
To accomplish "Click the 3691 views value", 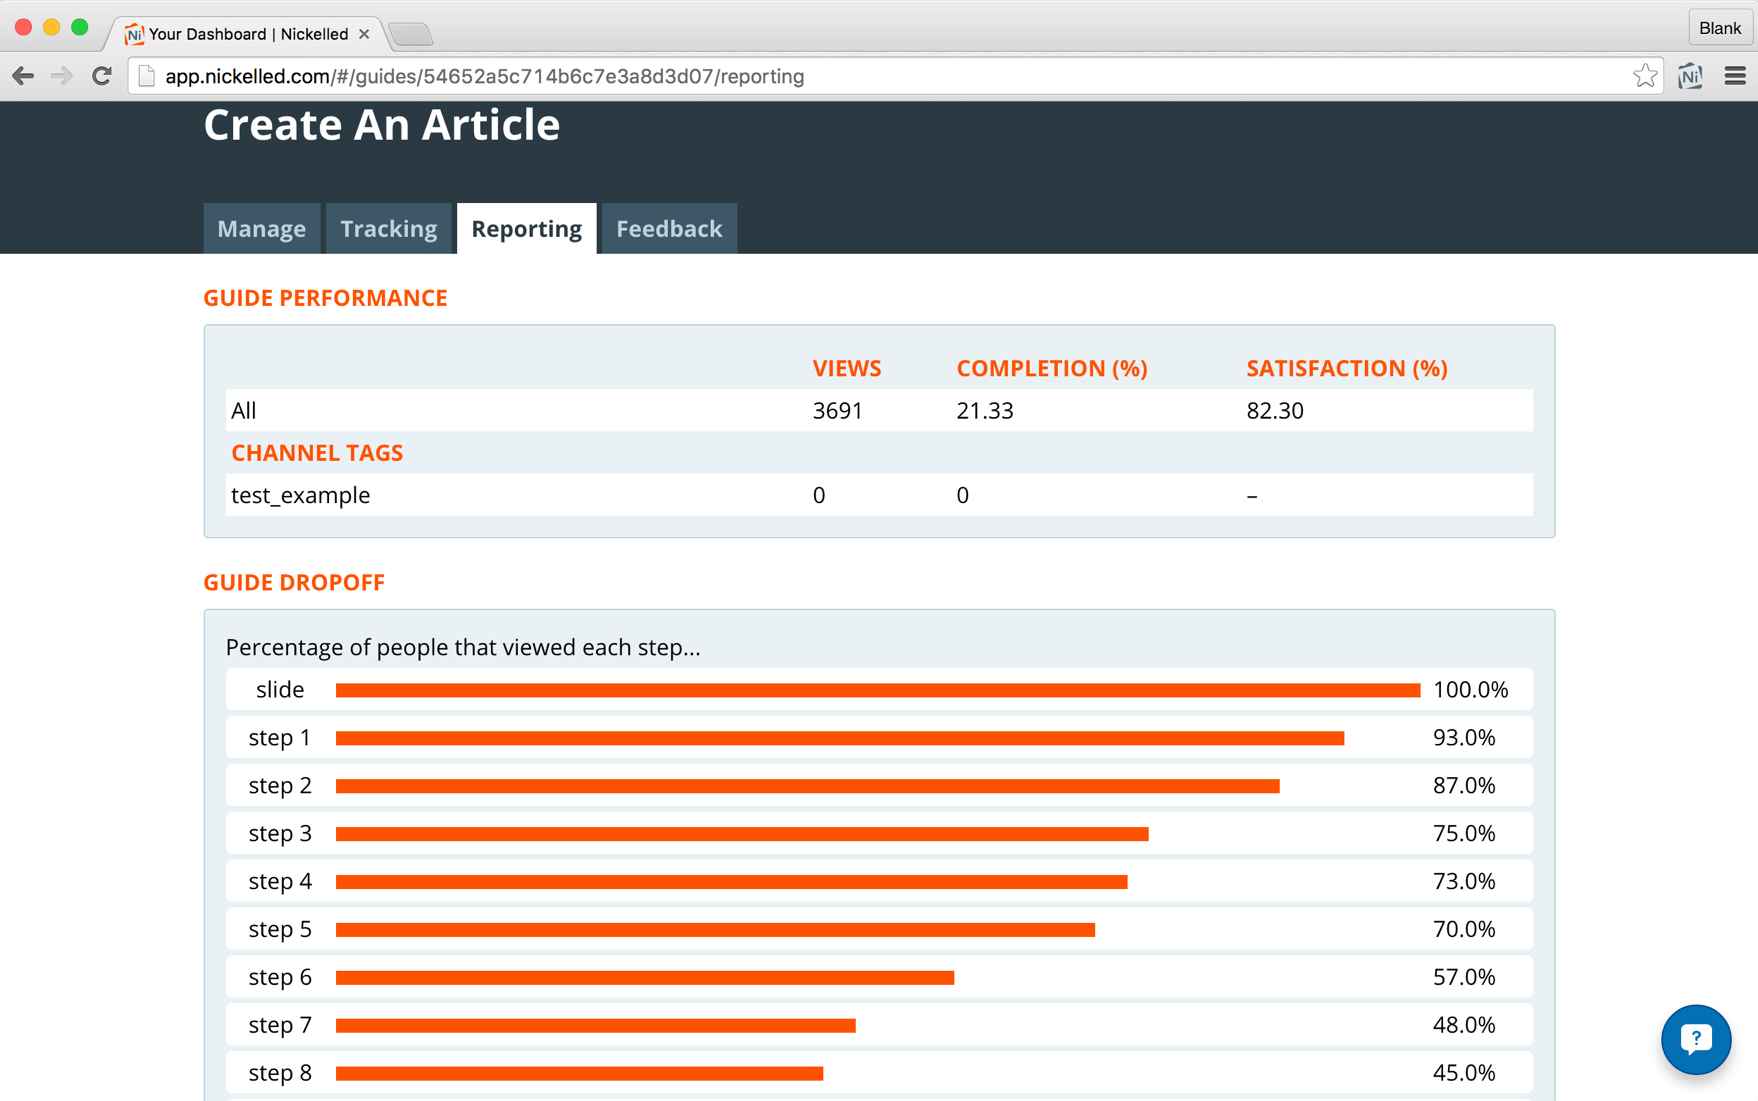I will 837,411.
